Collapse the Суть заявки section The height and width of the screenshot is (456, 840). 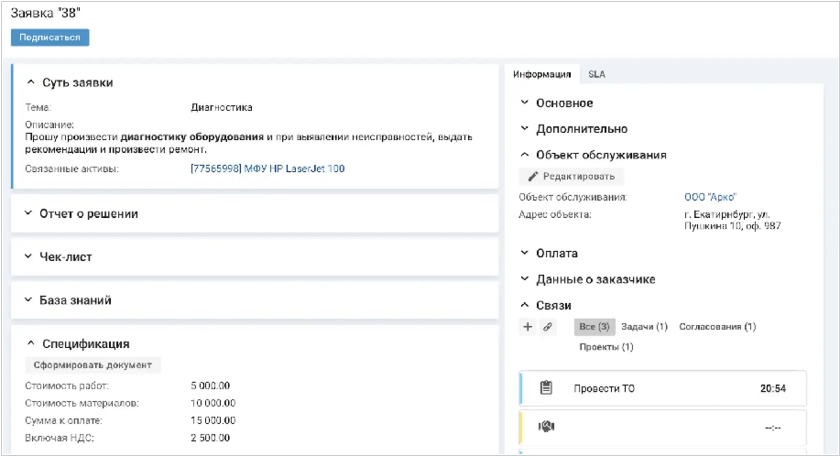(x=31, y=83)
